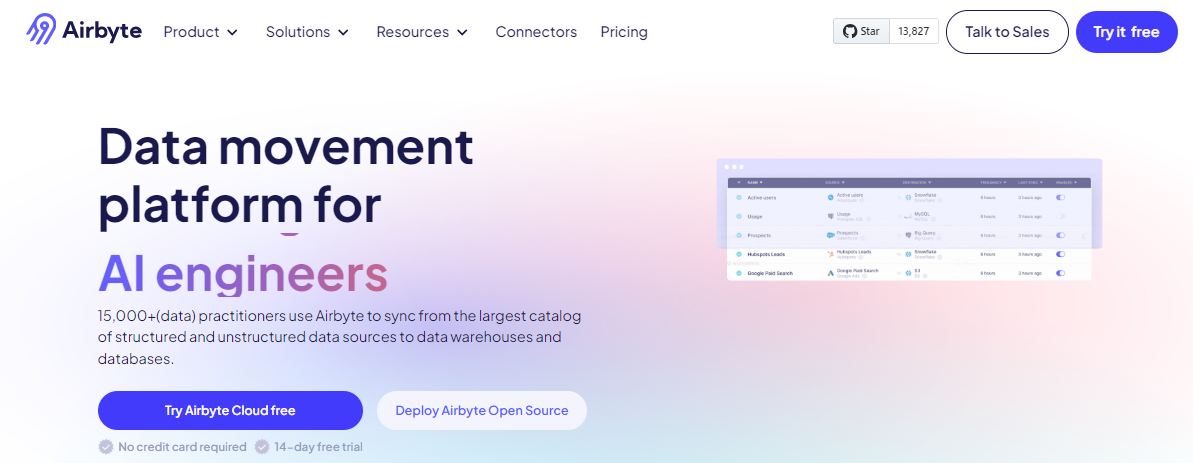1193x463 pixels.
Task: Disable the Google Paid Search connection switch
Action: tap(1061, 273)
